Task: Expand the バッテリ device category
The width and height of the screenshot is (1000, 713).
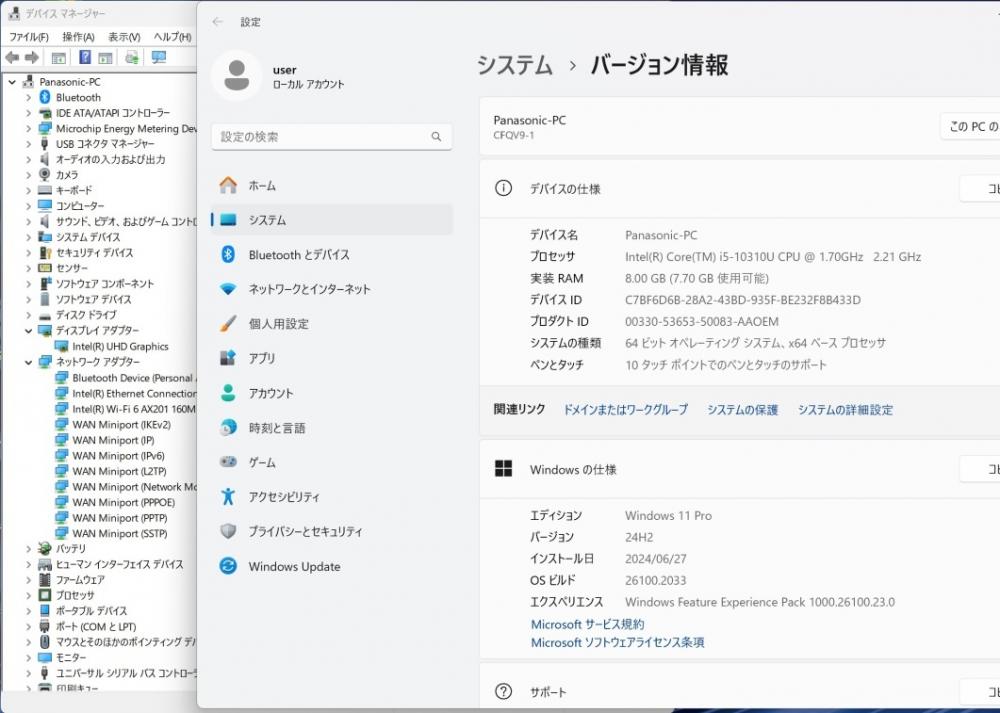Action: coord(28,549)
